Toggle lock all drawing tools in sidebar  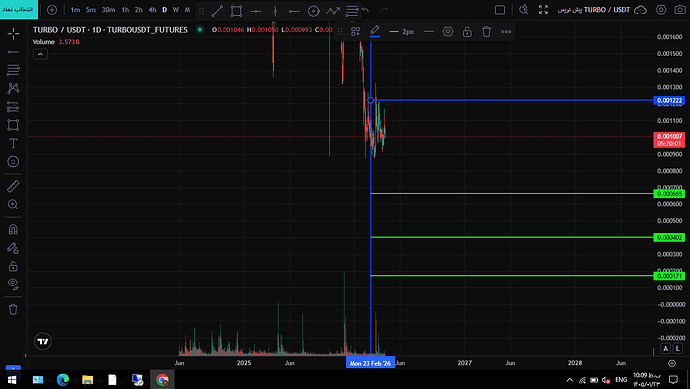13,266
